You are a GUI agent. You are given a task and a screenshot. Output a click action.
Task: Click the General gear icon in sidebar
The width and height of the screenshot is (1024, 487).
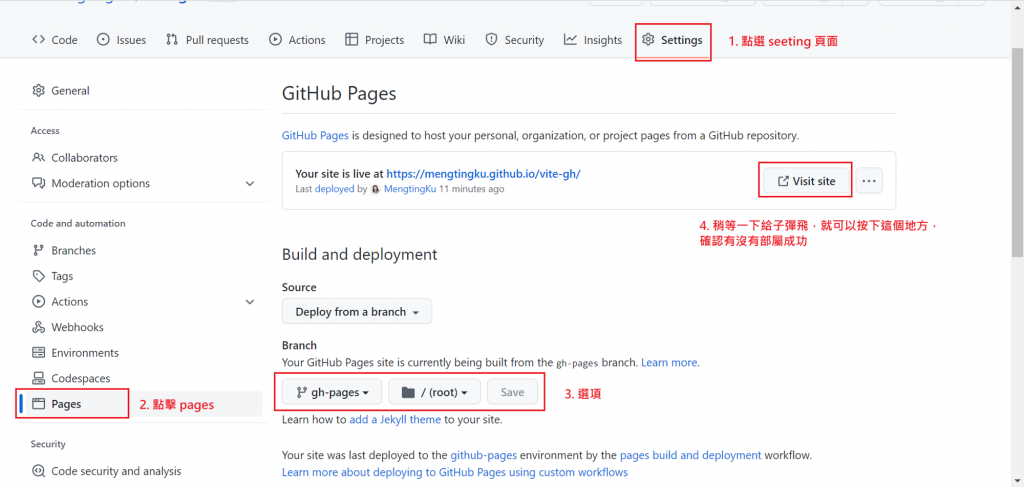[x=39, y=91]
